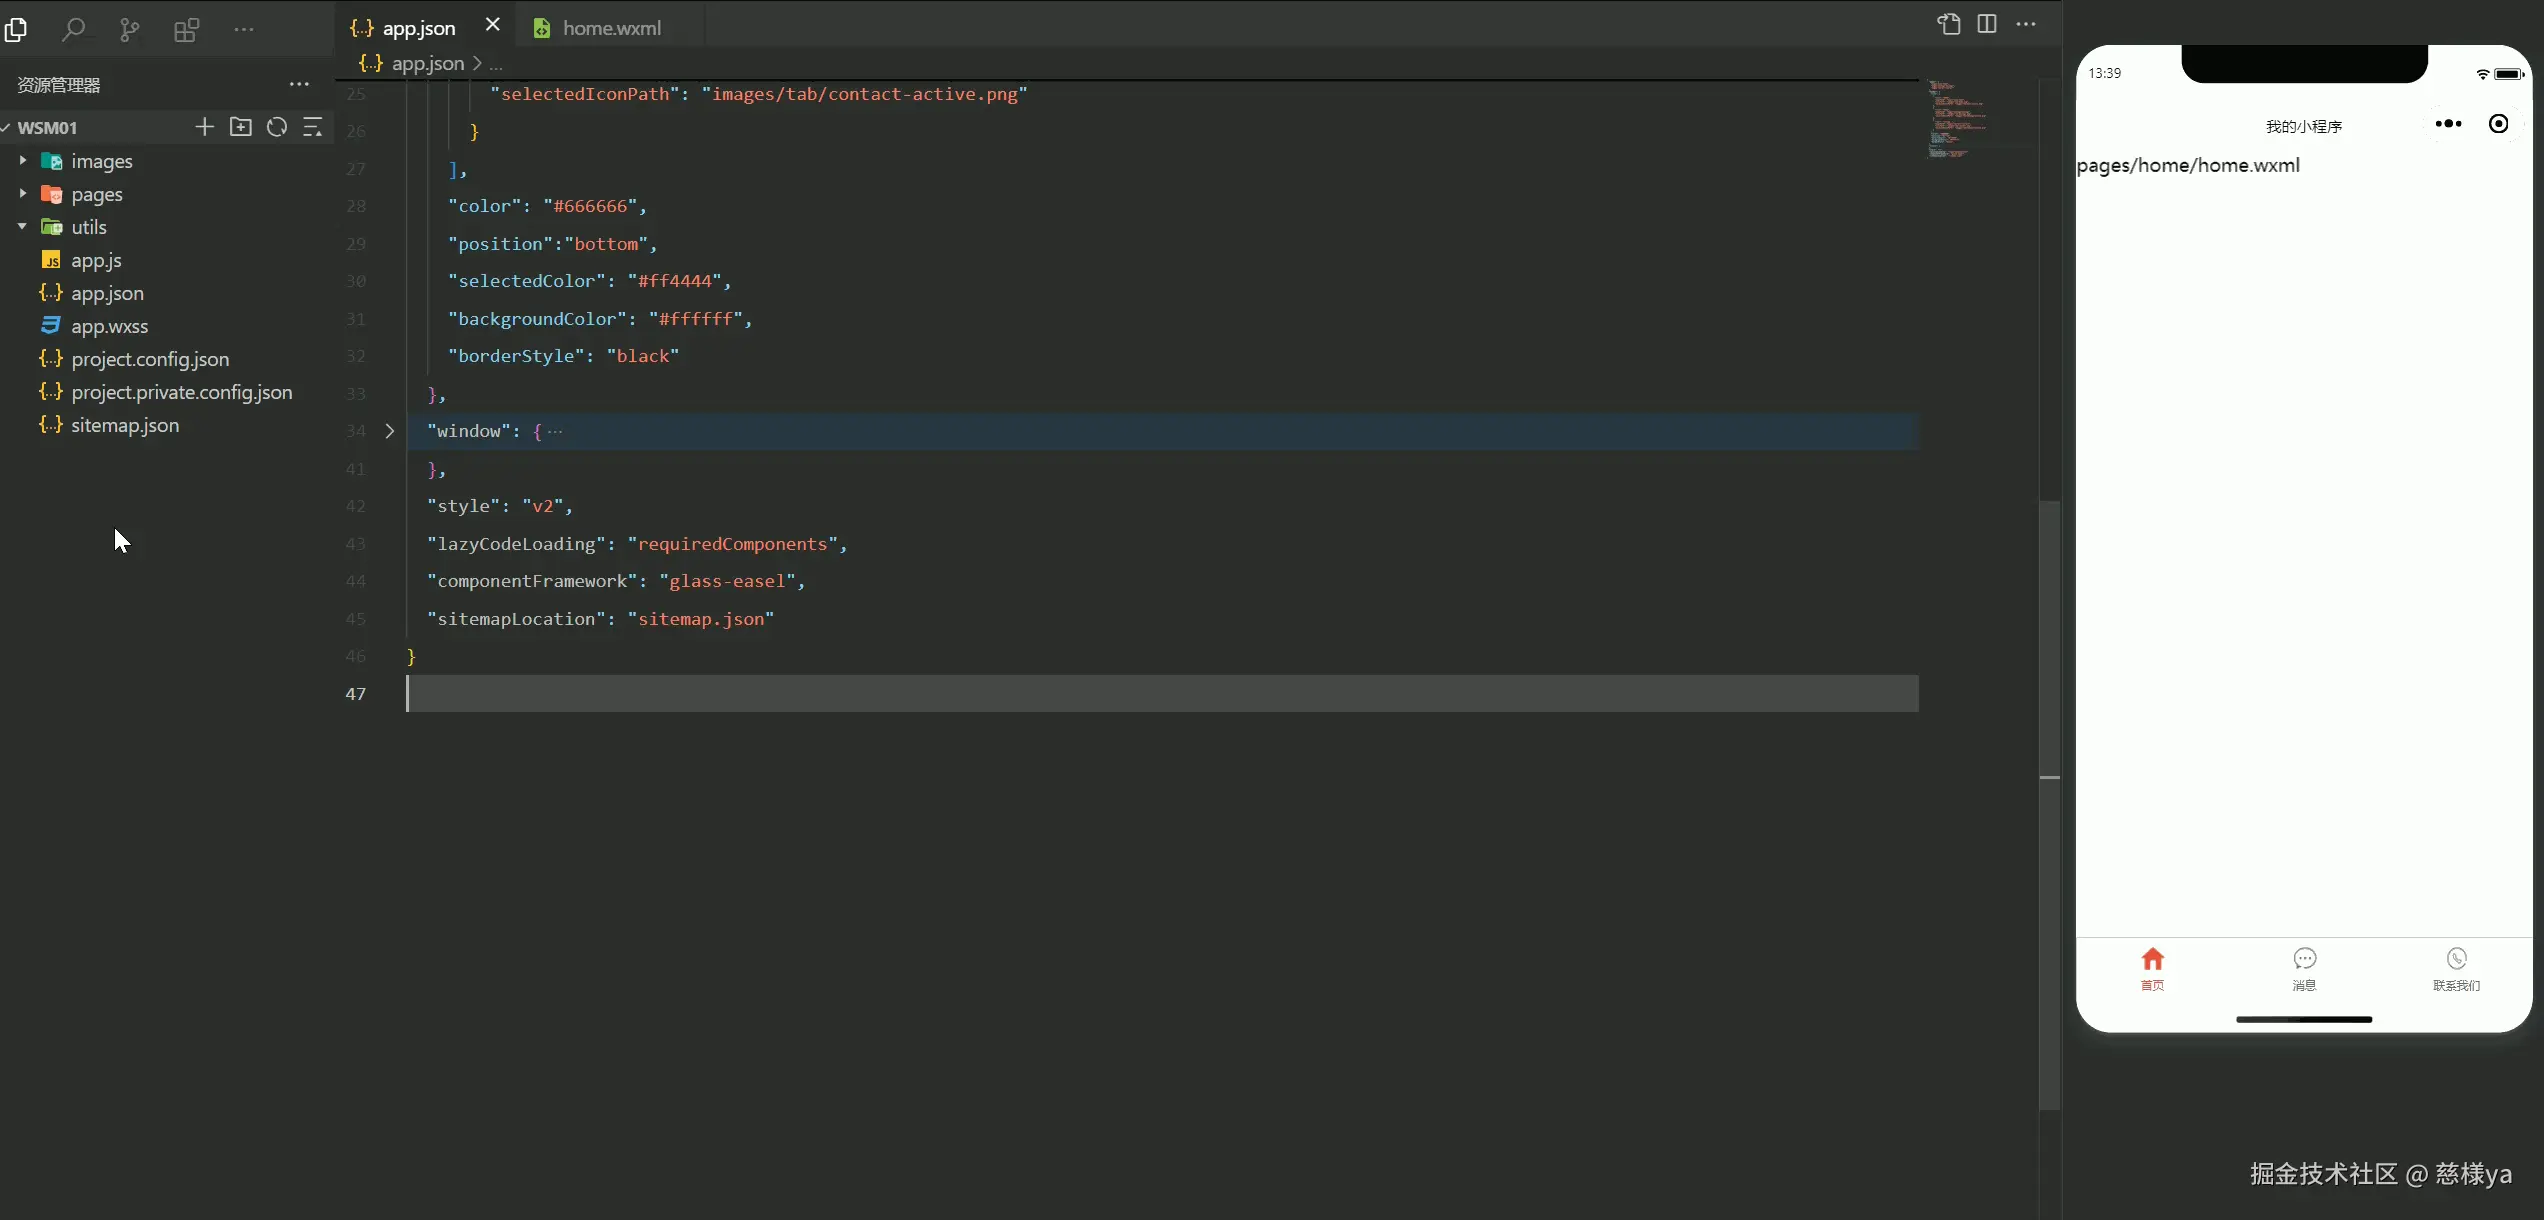The height and width of the screenshot is (1220, 2544).
Task: Click "requiredComponents" value on line 43
Action: pyautogui.click(x=732, y=544)
